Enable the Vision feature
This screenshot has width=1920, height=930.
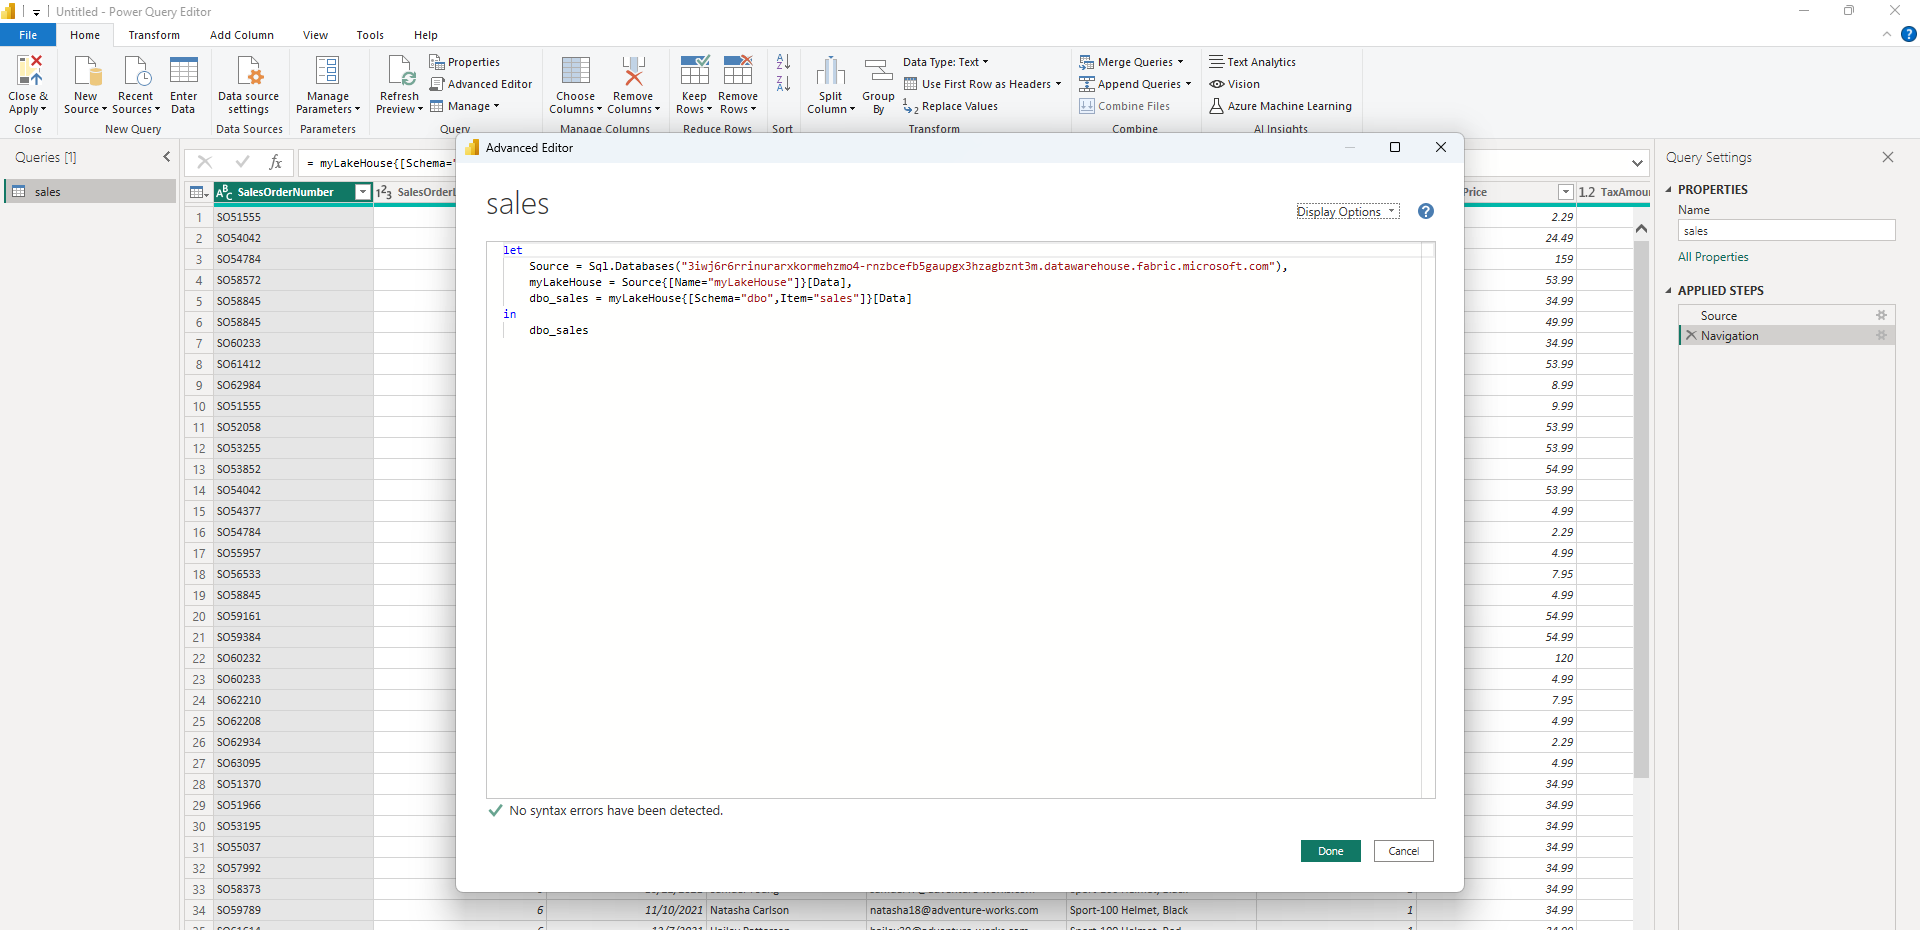coord(1236,84)
